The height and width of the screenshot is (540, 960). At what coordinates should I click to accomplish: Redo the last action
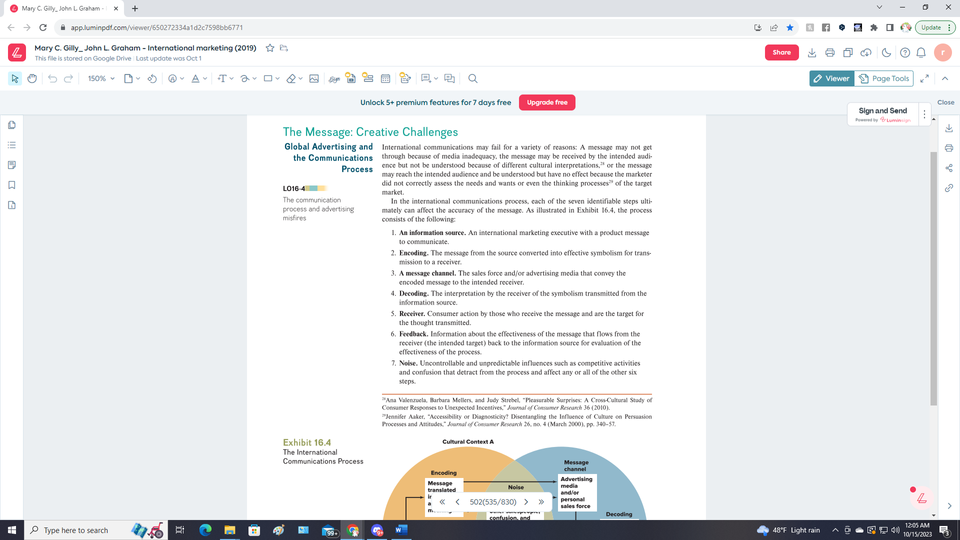point(69,78)
